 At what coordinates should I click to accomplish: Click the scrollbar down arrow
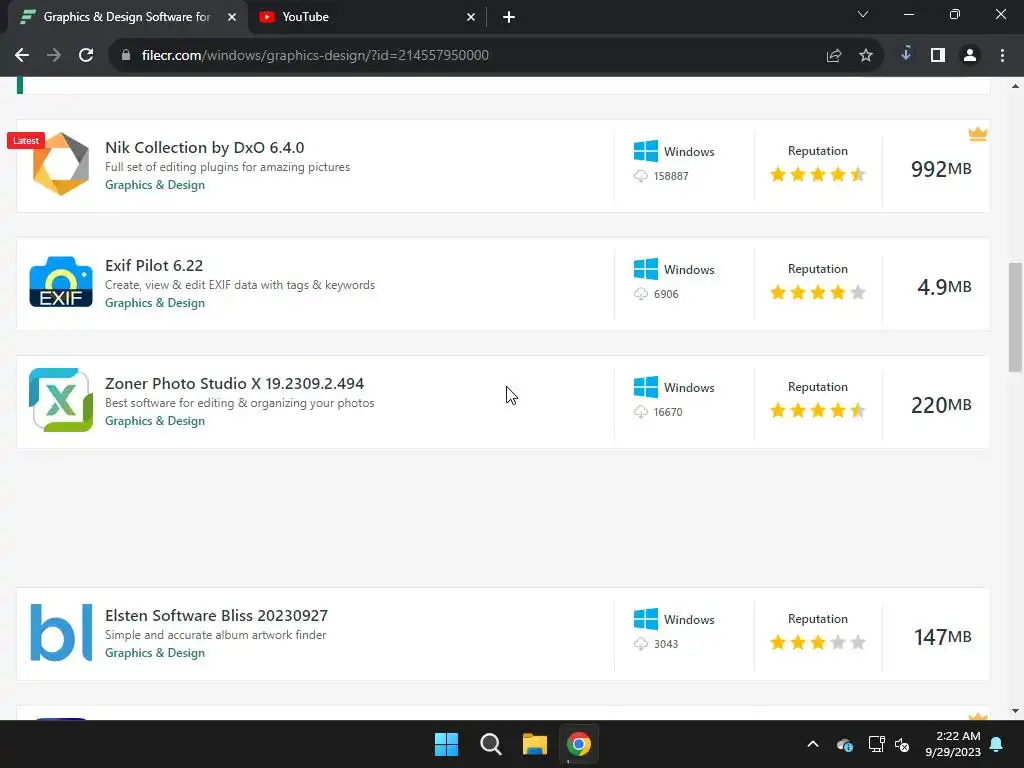click(1015, 711)
